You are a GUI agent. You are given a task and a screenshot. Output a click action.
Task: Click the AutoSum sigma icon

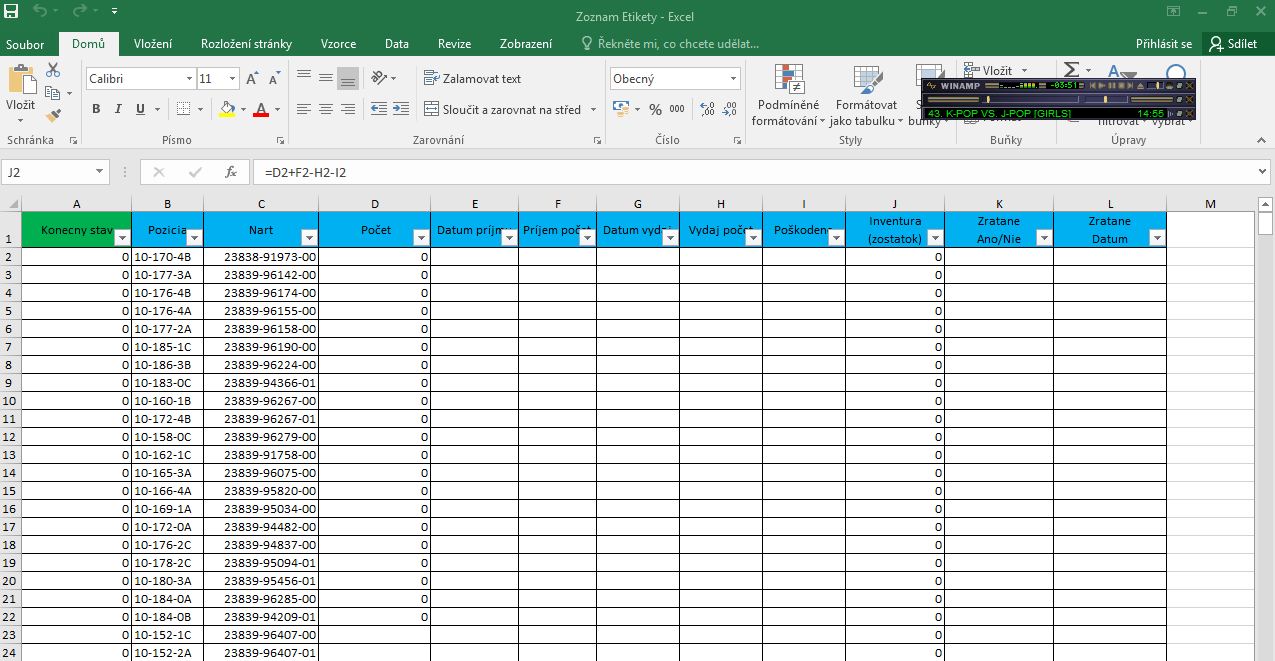[1071, 70]
